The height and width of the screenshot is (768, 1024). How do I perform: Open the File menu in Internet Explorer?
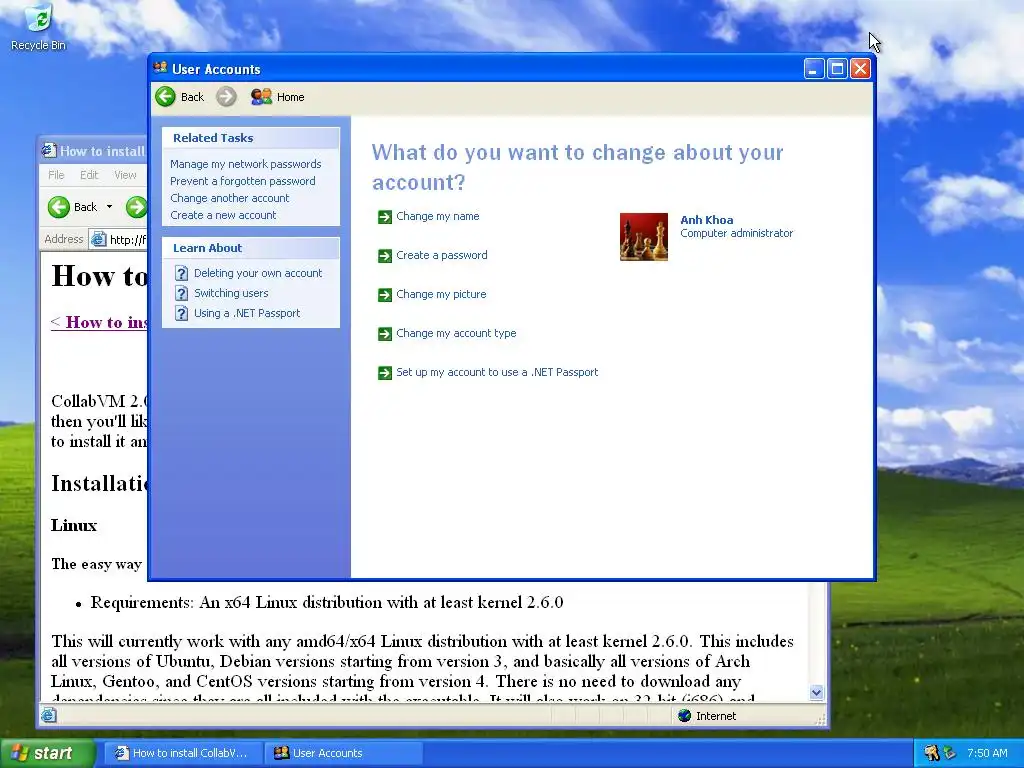(x=56, y=175)
